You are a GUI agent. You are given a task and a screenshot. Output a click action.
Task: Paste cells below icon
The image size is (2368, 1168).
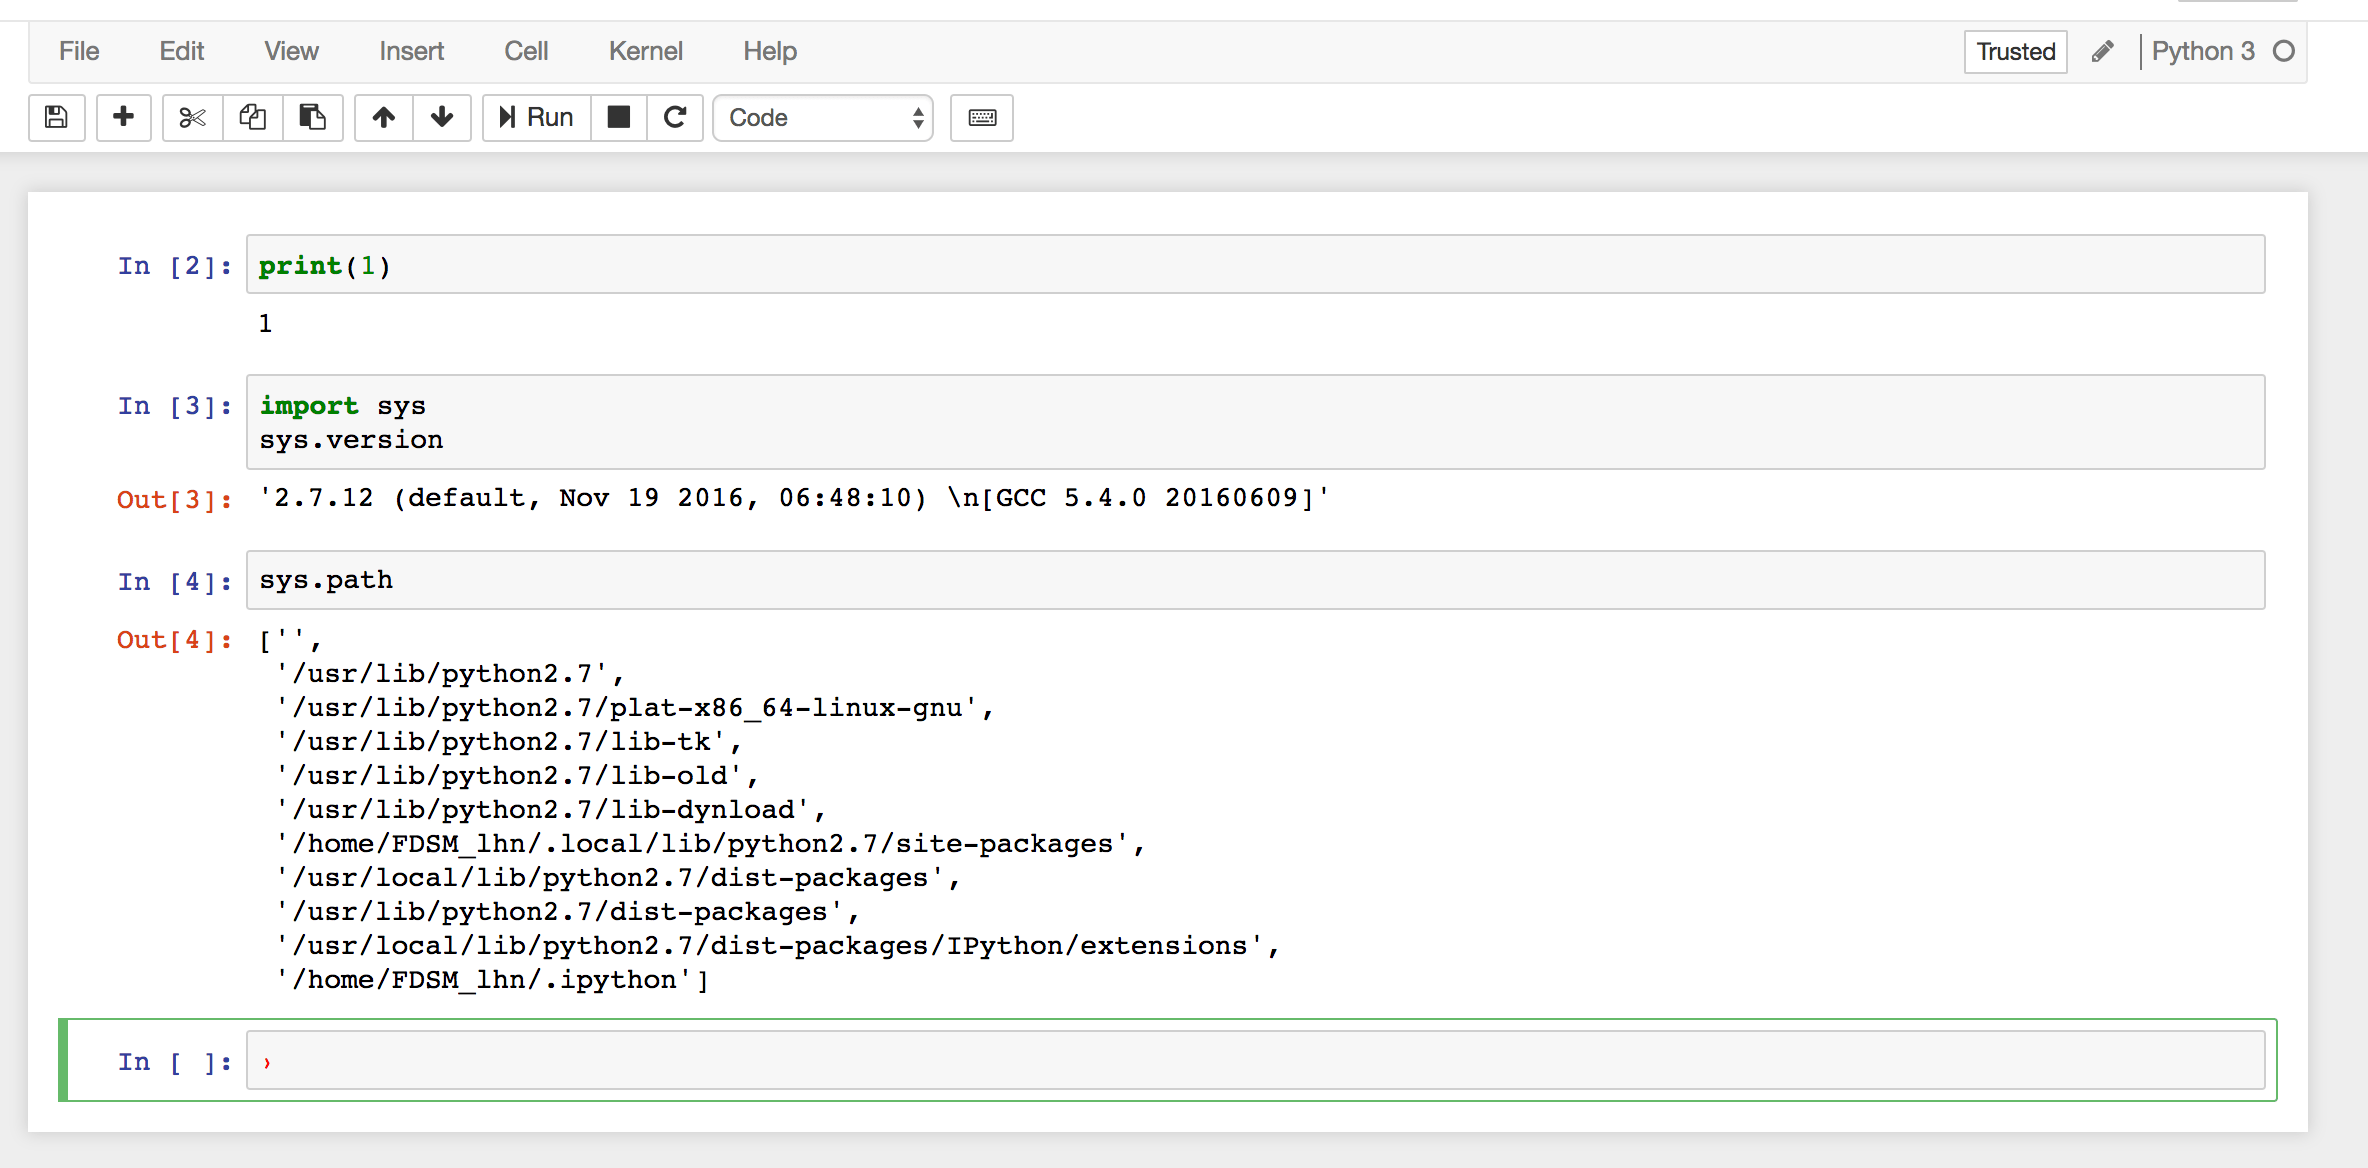pos(313,118)
